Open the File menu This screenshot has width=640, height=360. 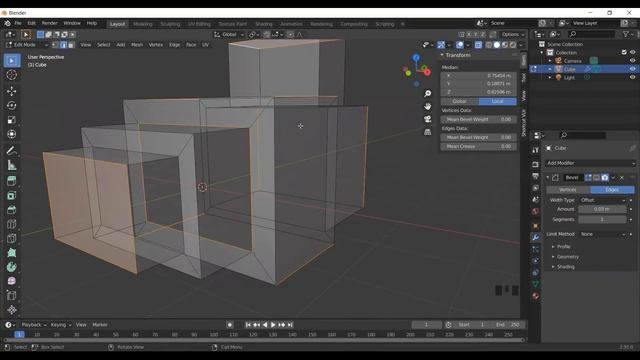coord(18,23)
